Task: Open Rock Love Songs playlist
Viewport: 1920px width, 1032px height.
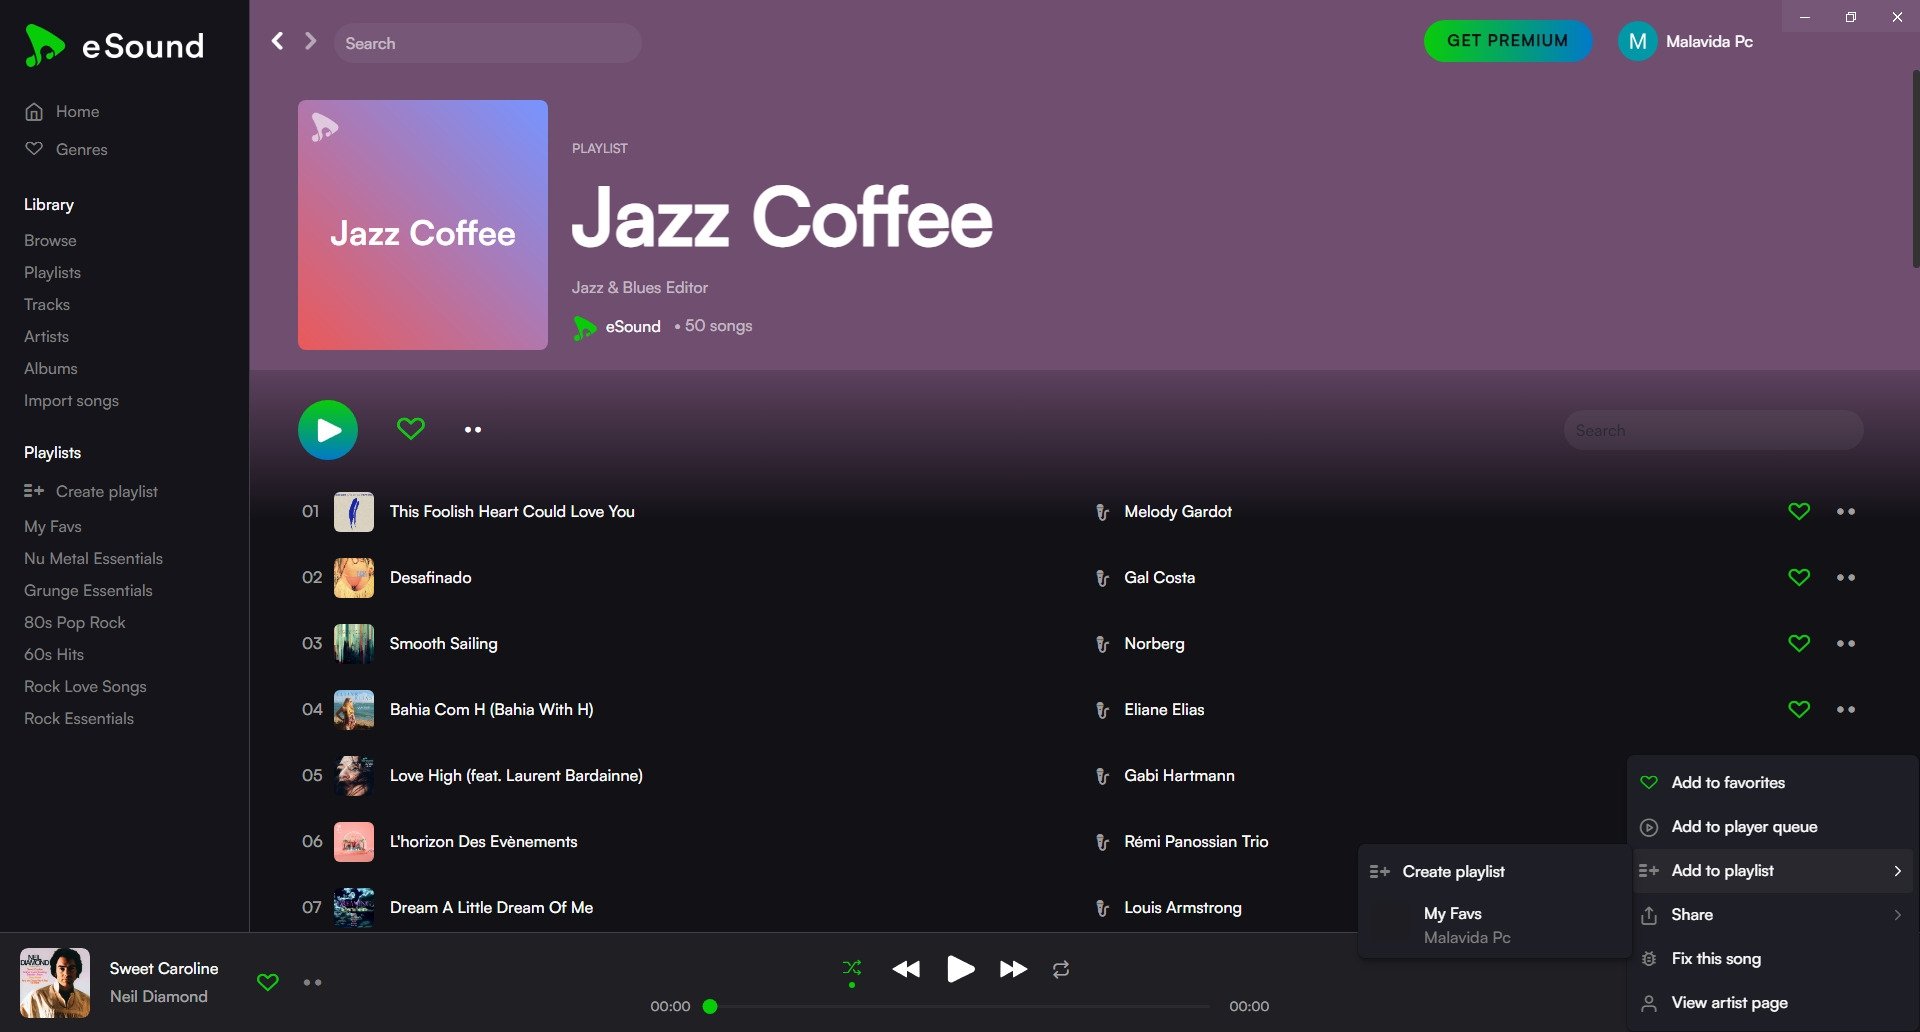Action: pyautogui.click(x=85, y=686)
